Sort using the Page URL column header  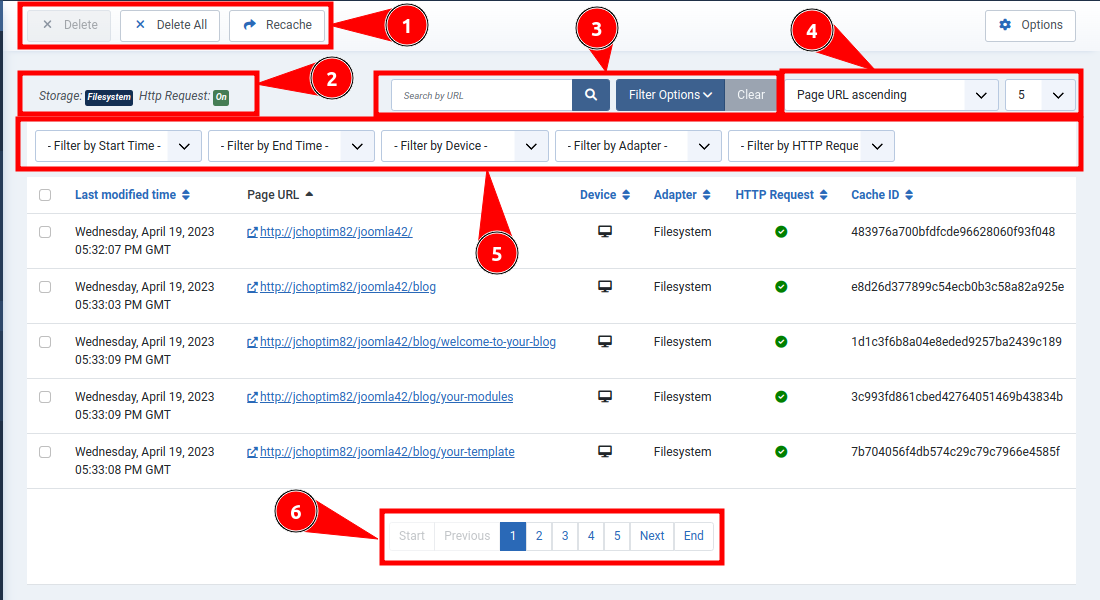point(273,194)
